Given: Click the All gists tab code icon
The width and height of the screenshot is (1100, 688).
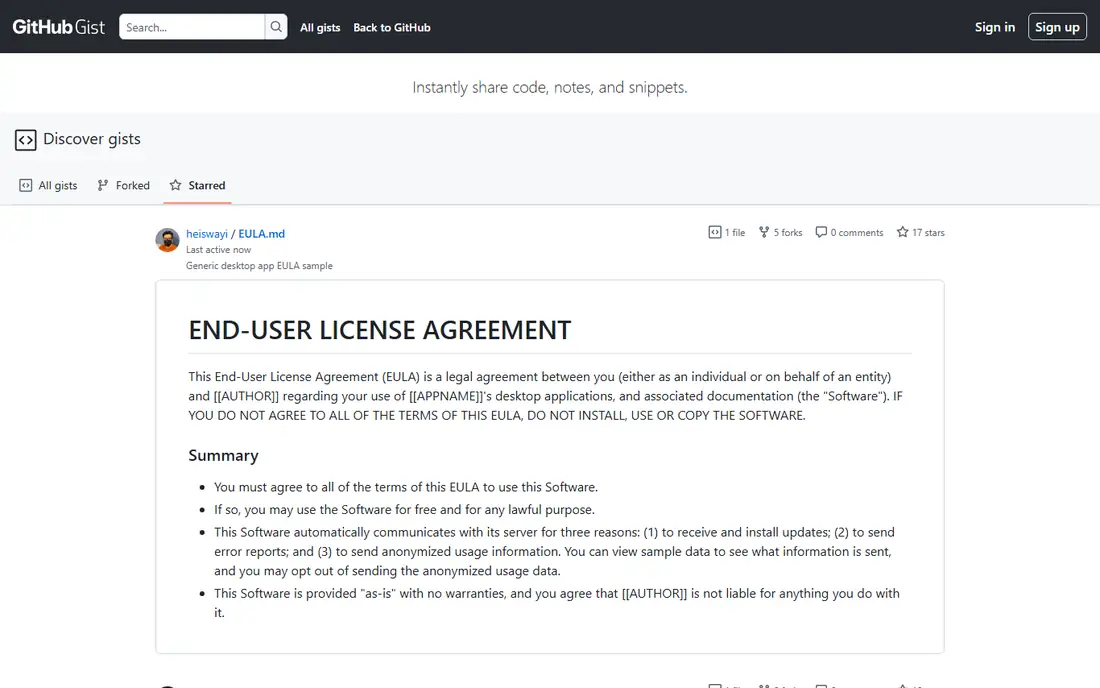Looking at the screenshot, I should coord(26,185).
